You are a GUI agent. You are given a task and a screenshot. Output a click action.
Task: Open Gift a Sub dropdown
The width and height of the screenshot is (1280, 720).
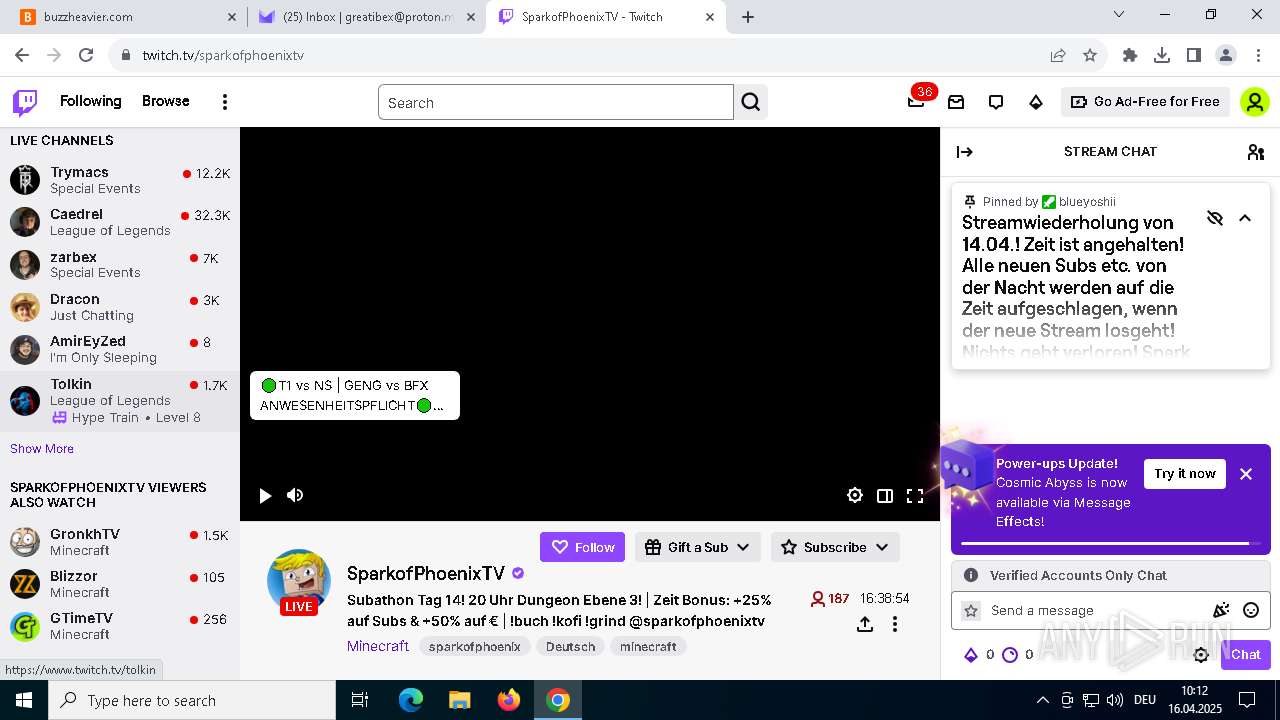click(698, 547)
